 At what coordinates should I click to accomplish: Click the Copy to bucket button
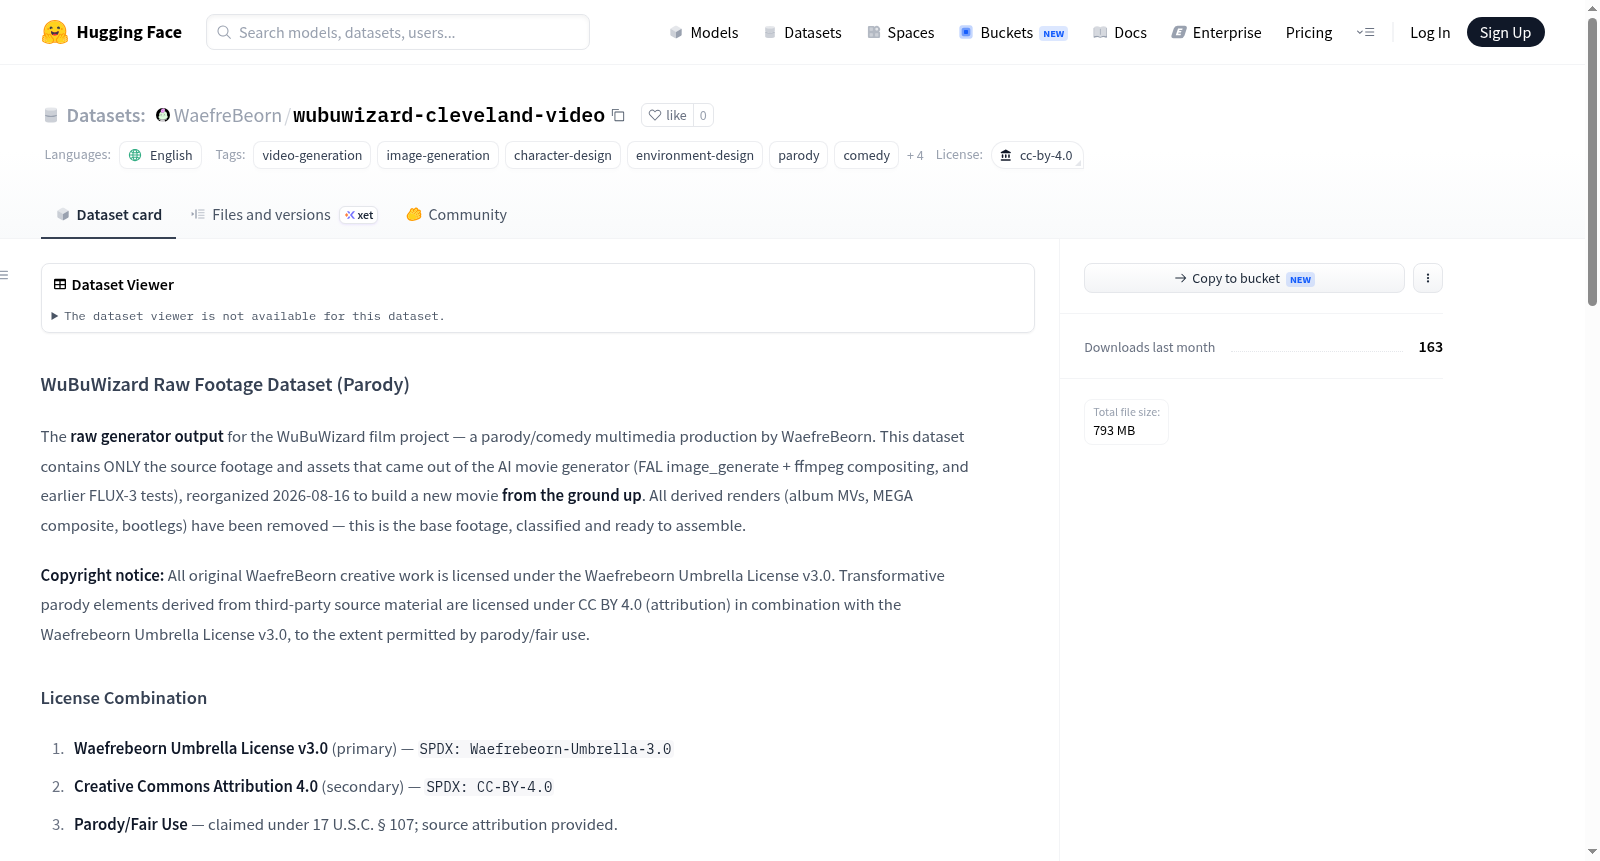pyautogui.click(x=1244, y=278)
